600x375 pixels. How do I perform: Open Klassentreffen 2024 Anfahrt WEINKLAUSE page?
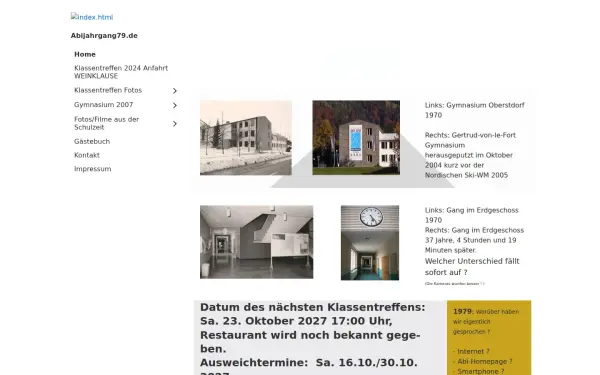click(121, 72)
